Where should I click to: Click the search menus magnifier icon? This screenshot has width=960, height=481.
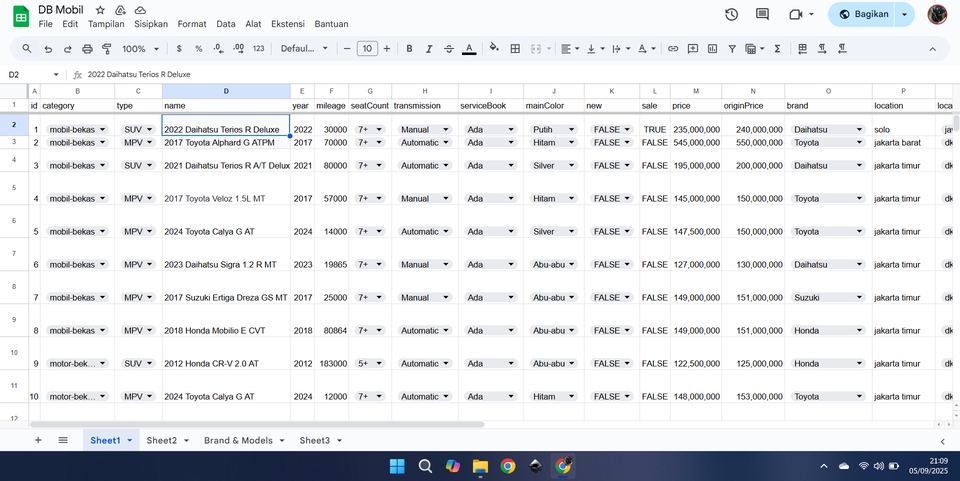(x=26, y=48)
